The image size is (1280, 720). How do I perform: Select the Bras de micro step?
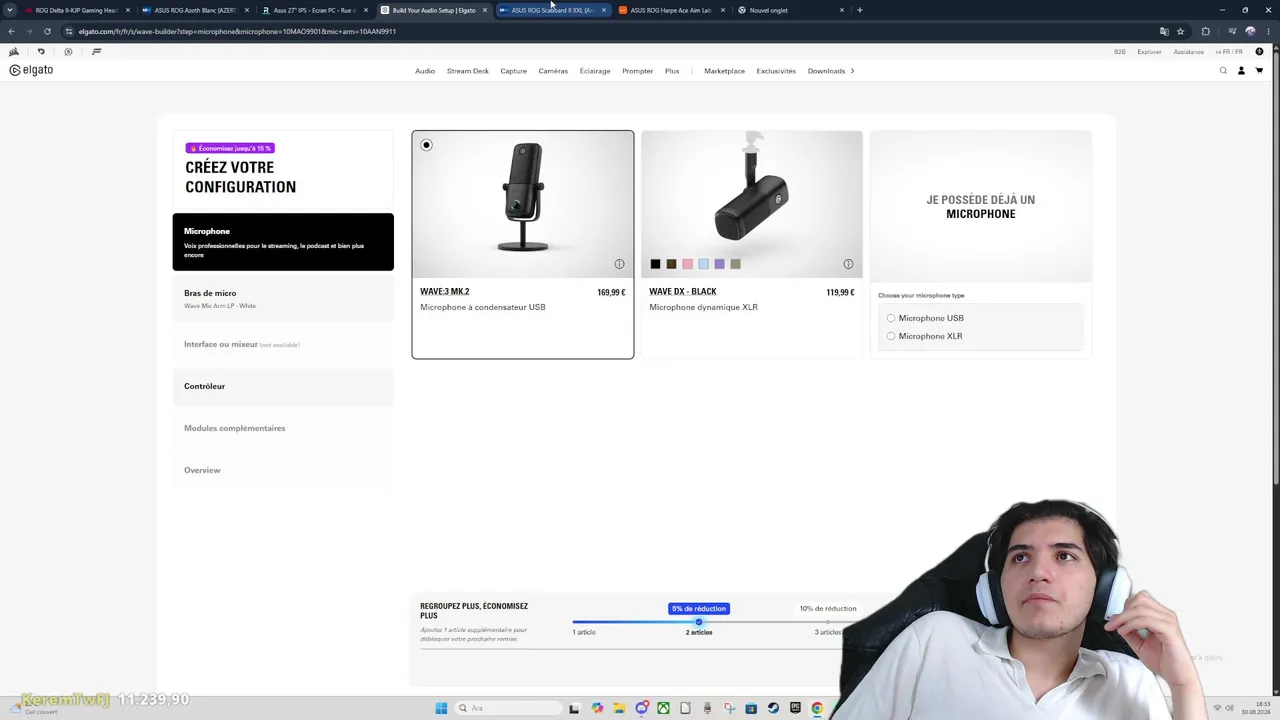pos(283,299)
